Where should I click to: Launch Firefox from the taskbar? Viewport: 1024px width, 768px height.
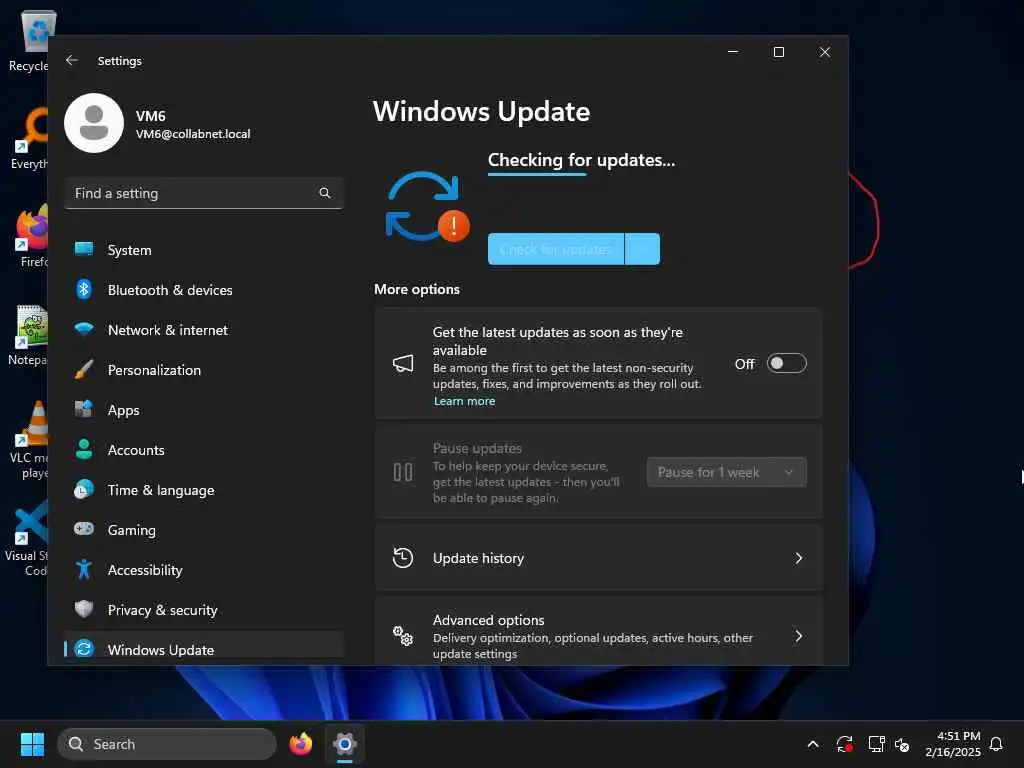click(x=300, y=744)
